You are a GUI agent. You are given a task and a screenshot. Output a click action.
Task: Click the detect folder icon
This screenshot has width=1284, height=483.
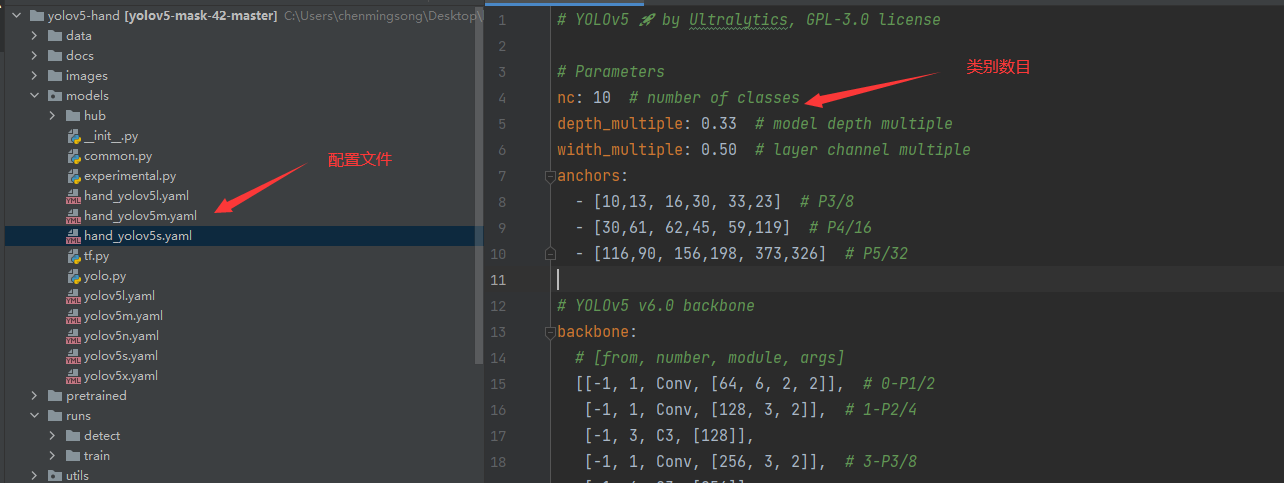click(73, 436)
